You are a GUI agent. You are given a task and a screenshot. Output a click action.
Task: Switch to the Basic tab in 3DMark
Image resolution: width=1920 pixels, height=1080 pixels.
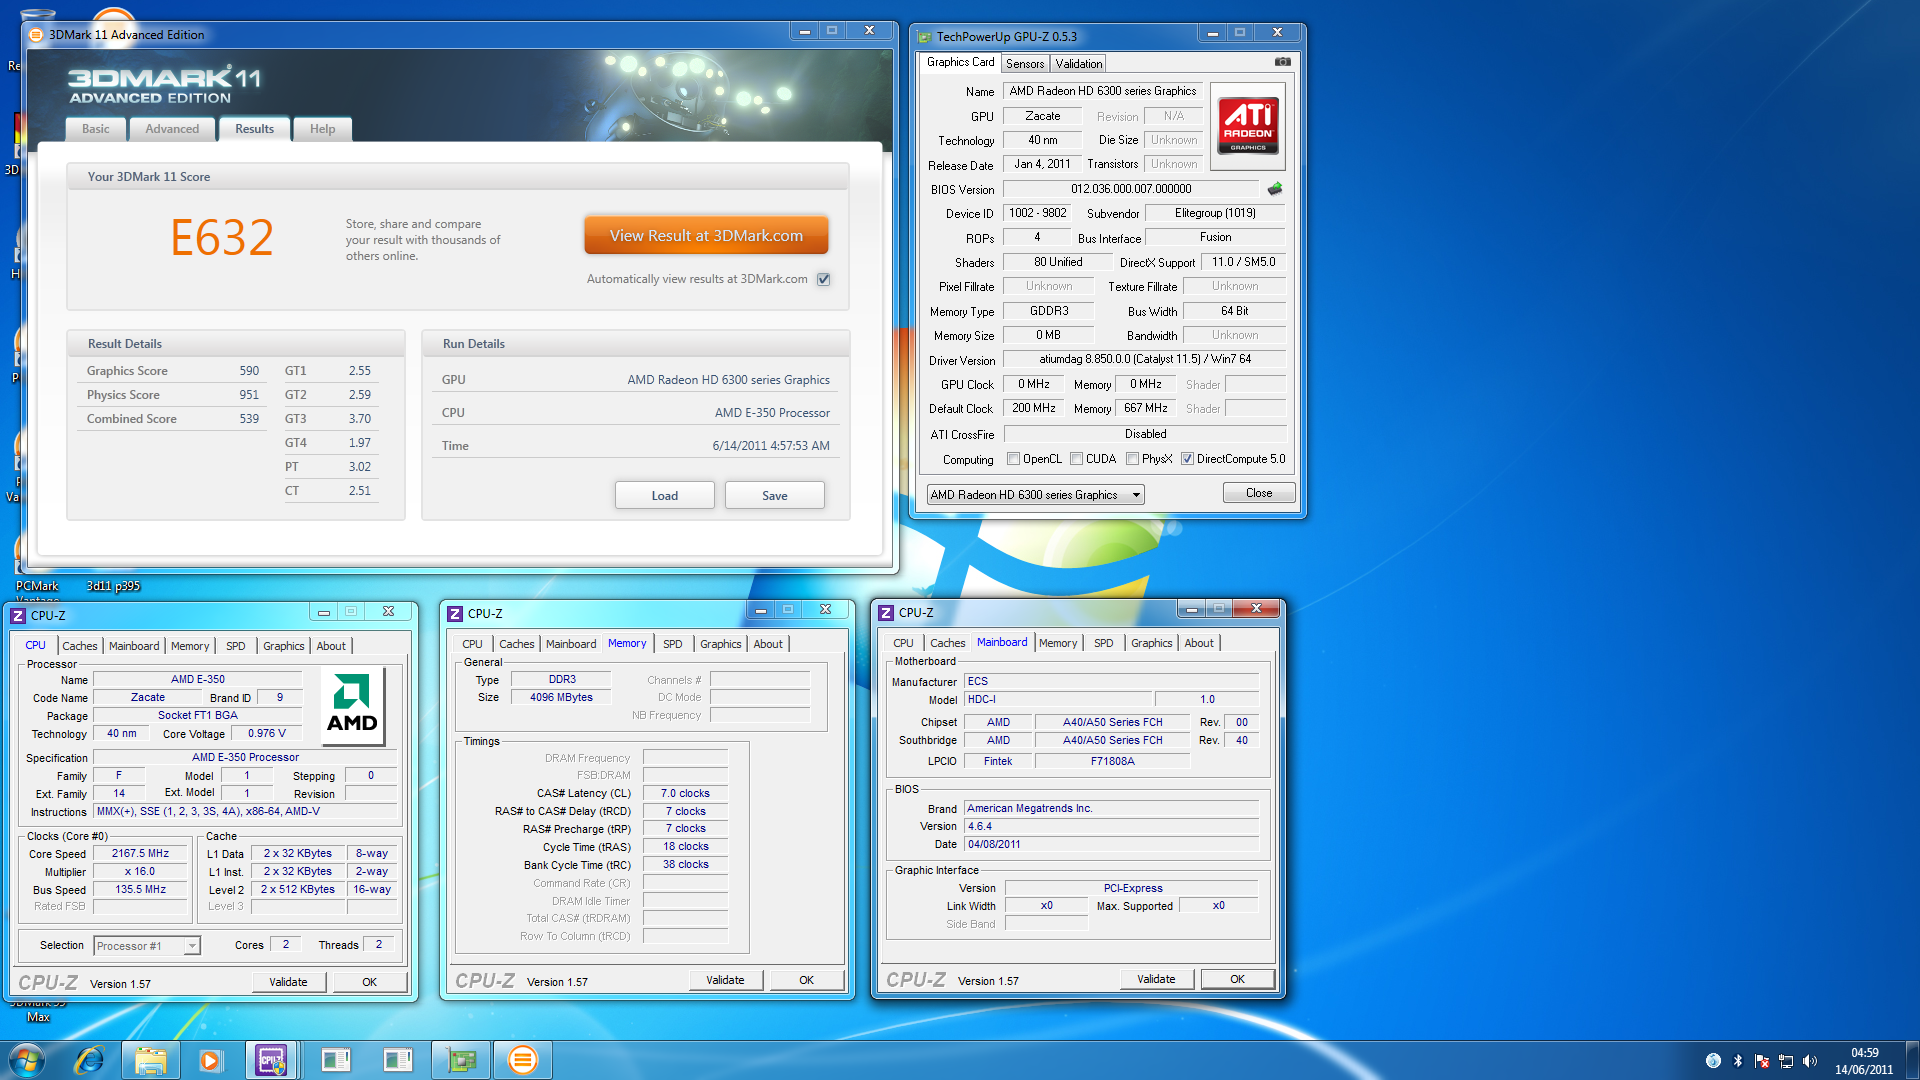tap(96, 129)
